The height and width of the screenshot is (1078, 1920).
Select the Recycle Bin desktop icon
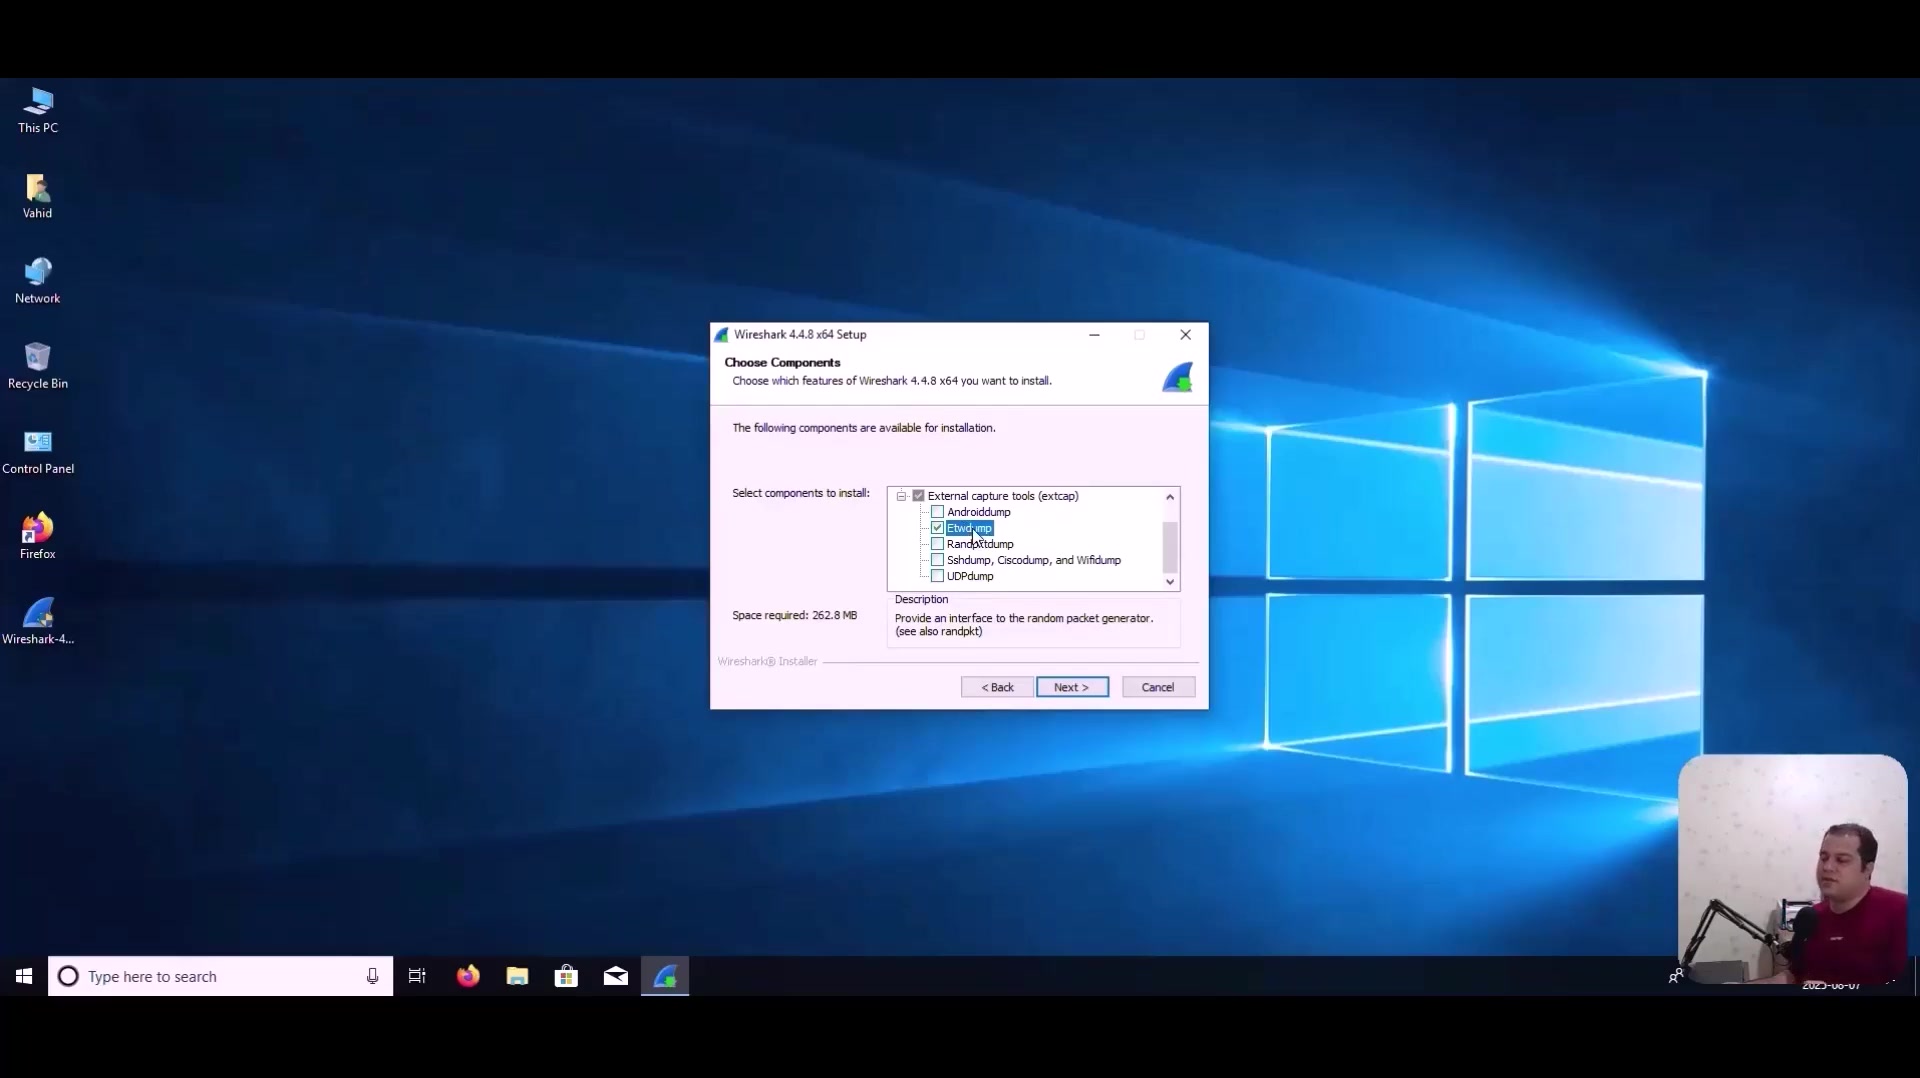pos(38,366)
